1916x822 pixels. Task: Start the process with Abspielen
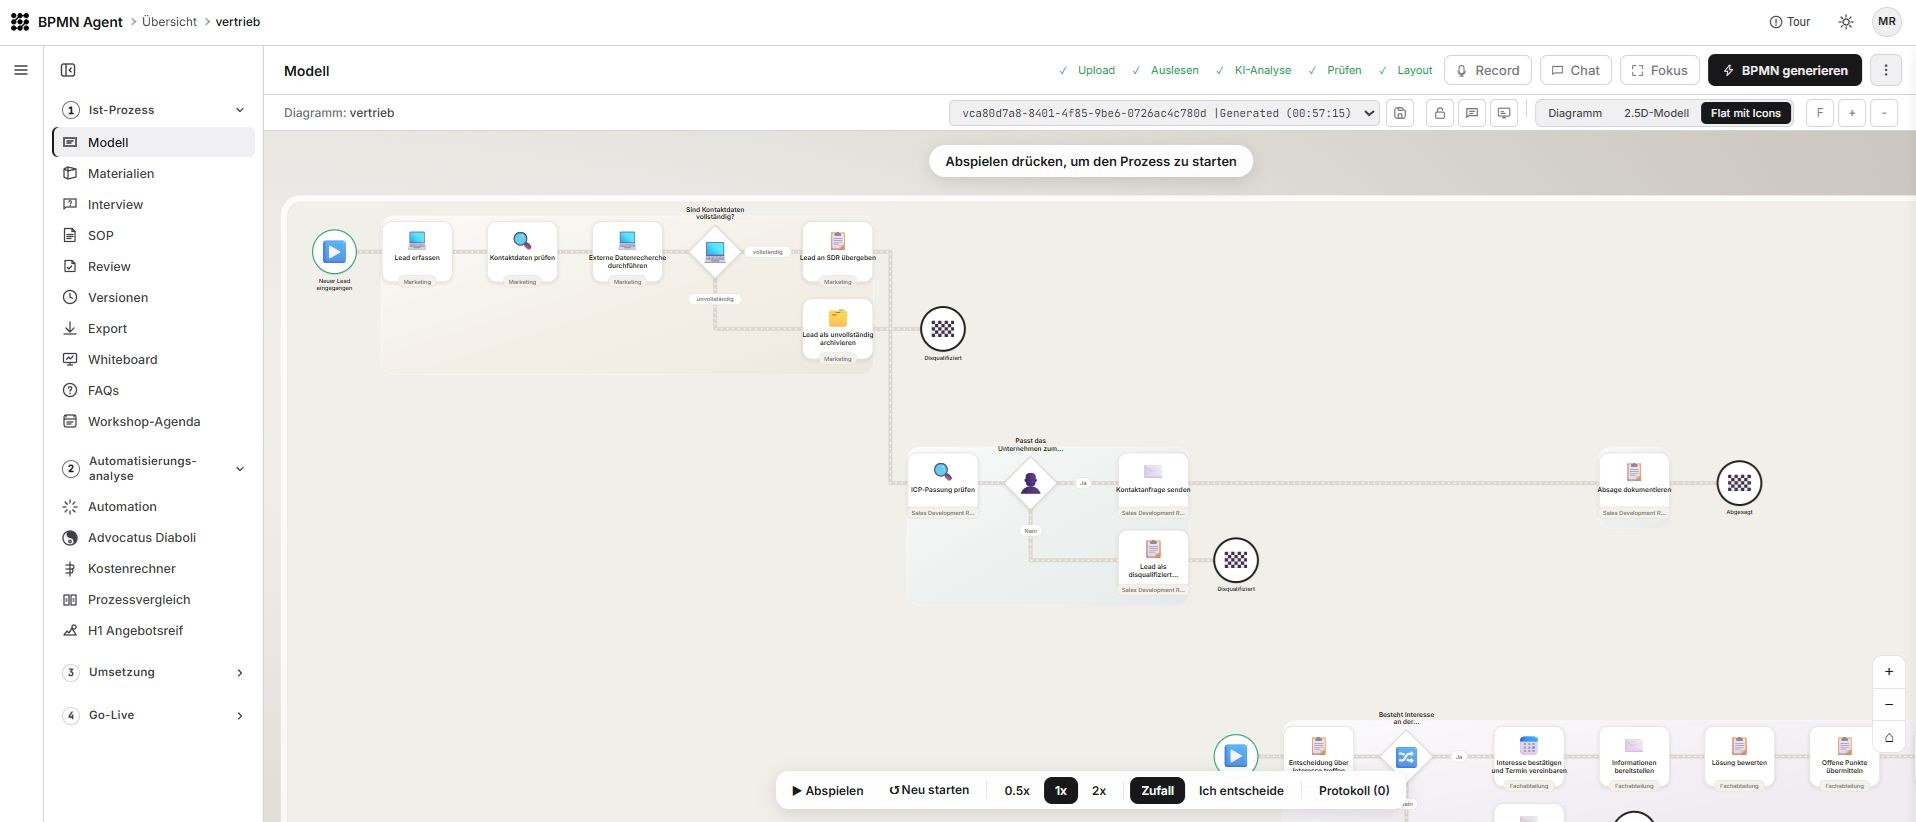(x=828, y=790)
